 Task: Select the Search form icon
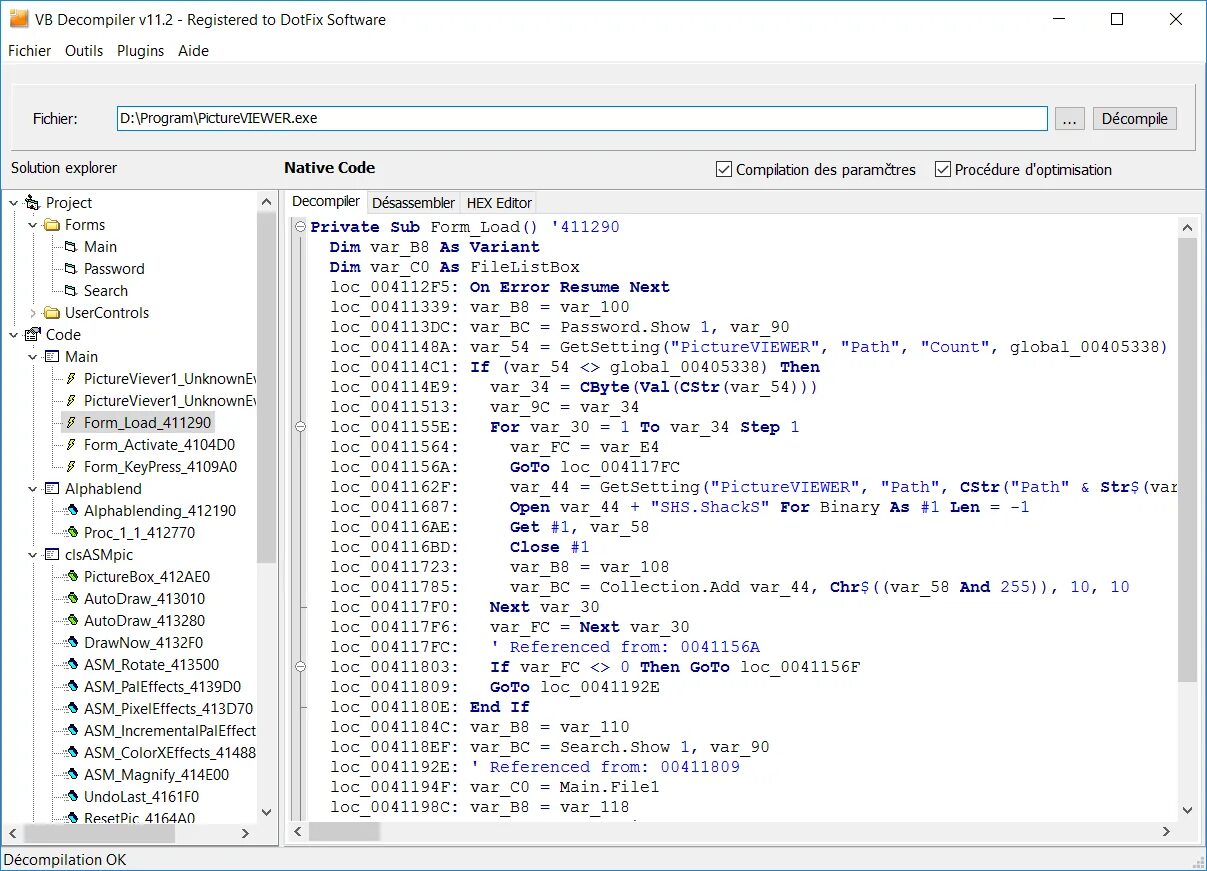70,291
